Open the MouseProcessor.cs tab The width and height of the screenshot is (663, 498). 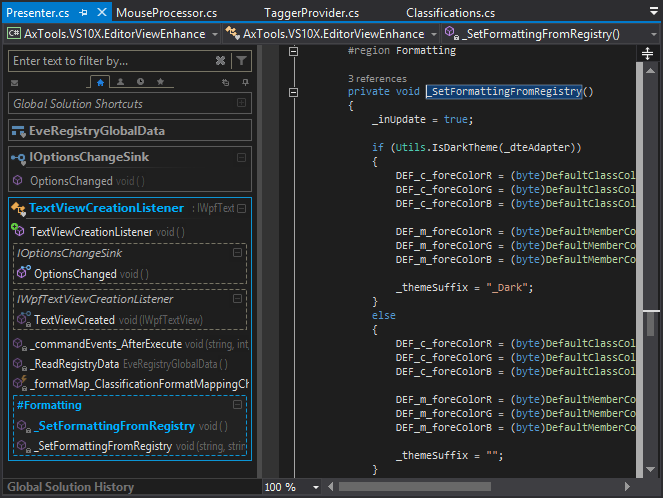pyautogui.click(x=166, y=13)
